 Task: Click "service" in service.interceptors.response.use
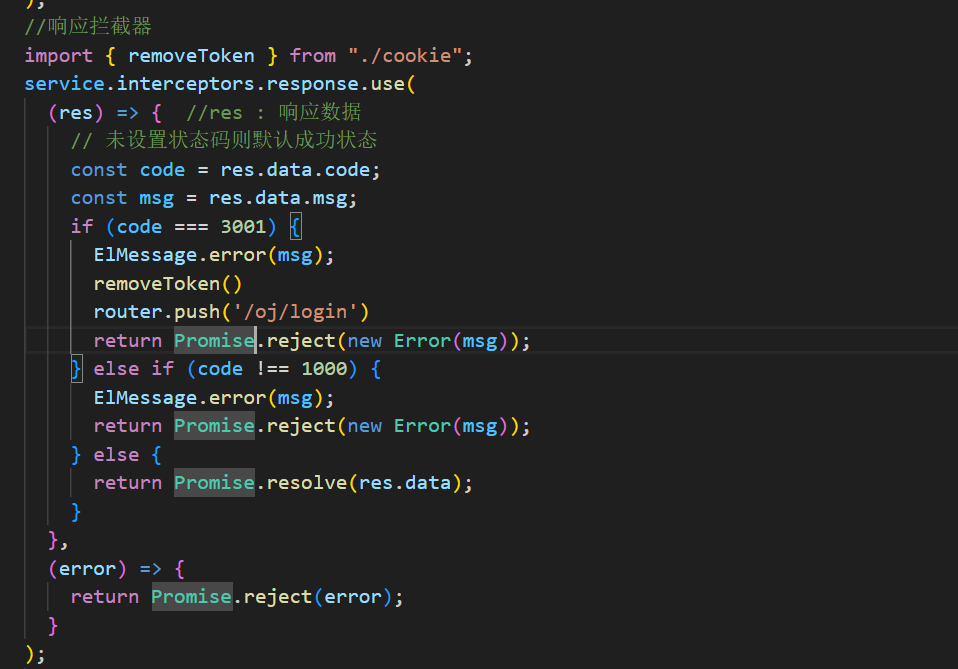pos(65,84)
